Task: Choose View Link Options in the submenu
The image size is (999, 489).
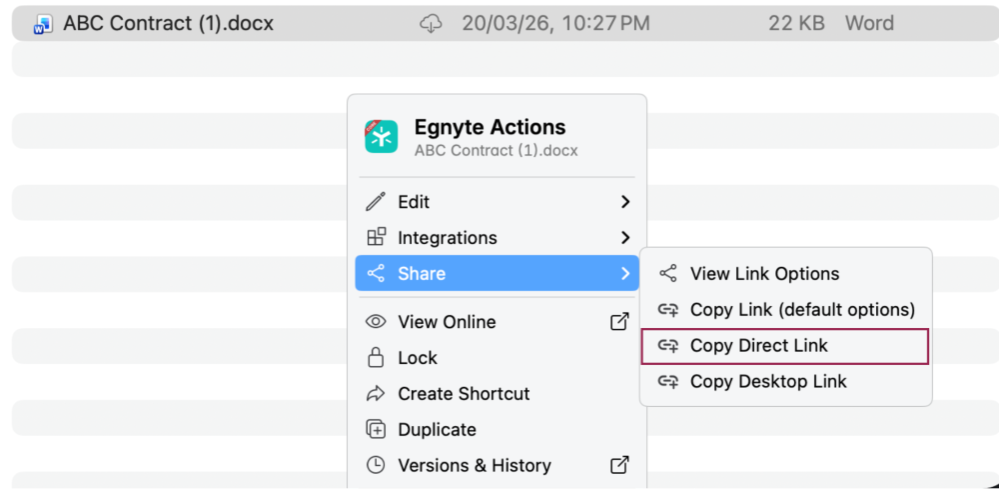Action: (786, 274)
